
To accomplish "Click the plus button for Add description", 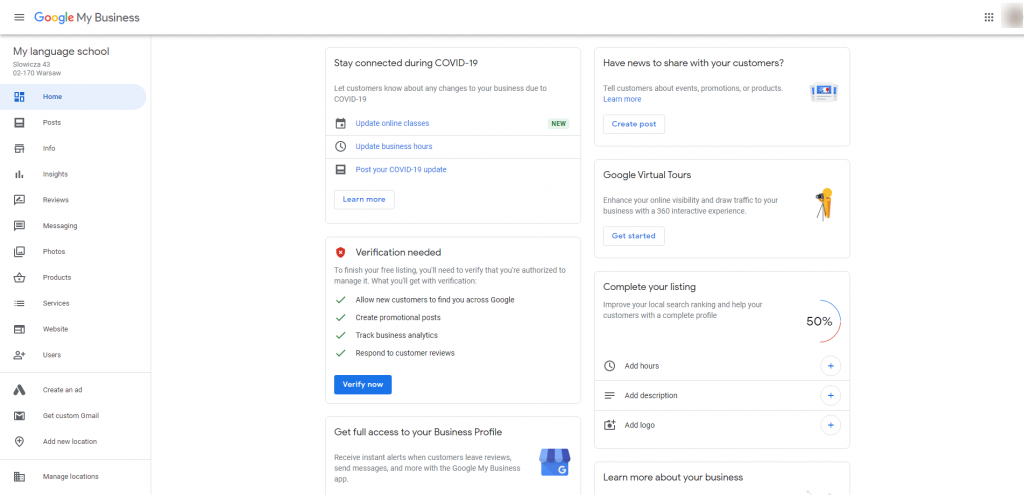I will (x=831, y=395).
